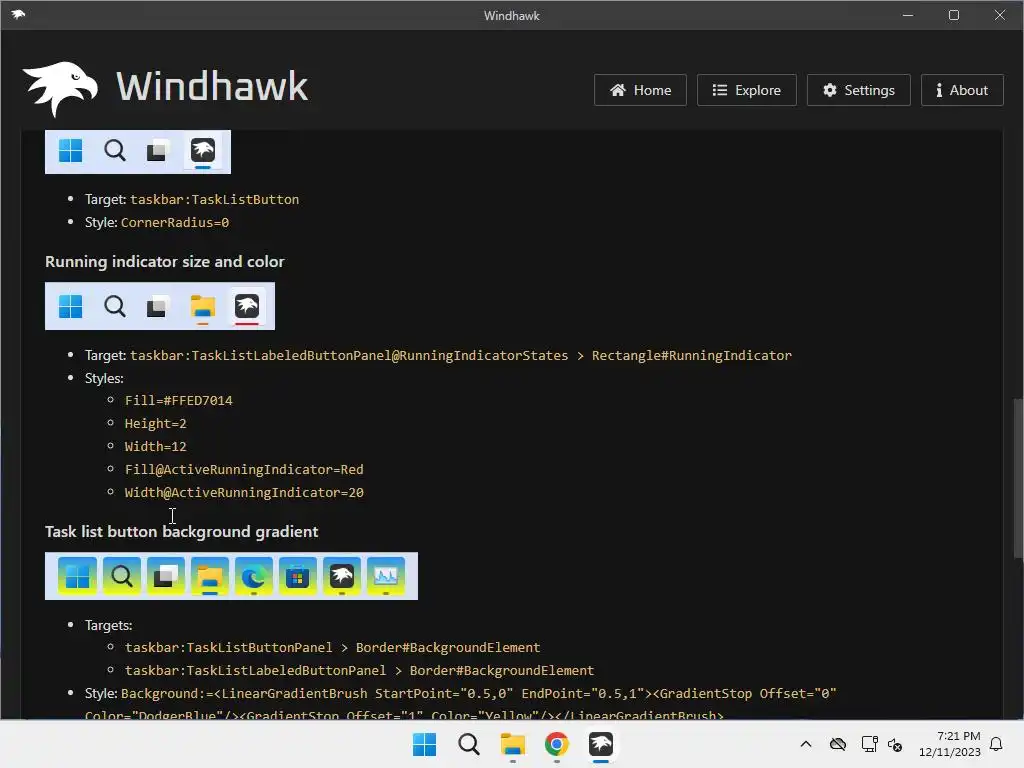Select the style Fill=#FFED7014
The image size is (1024, 768).
click(178, 400)
